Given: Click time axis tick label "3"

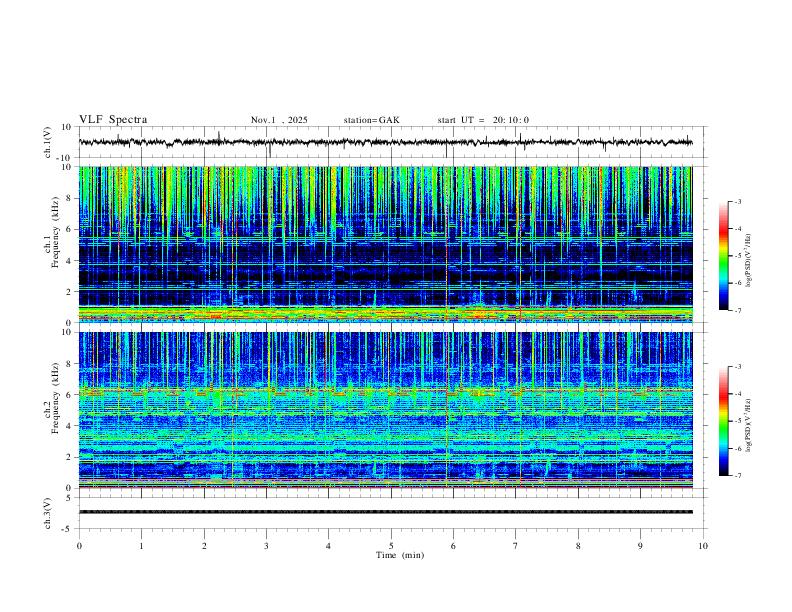Looking at the screenshot, I should tap(266, 546).
